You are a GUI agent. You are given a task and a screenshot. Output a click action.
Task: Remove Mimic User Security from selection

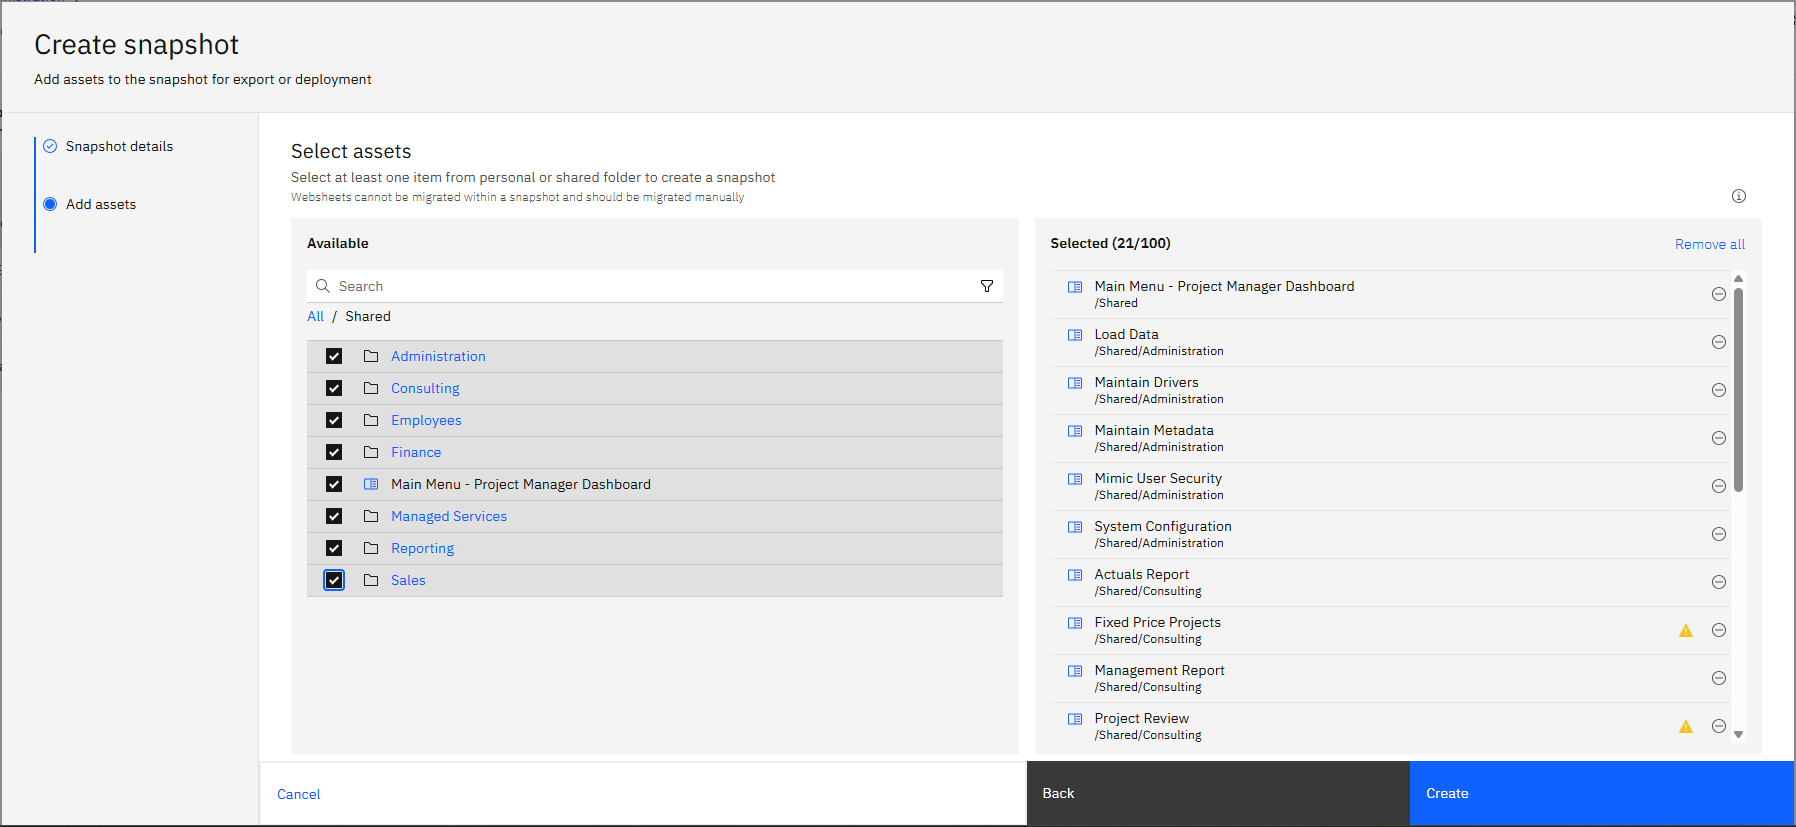1718,486
